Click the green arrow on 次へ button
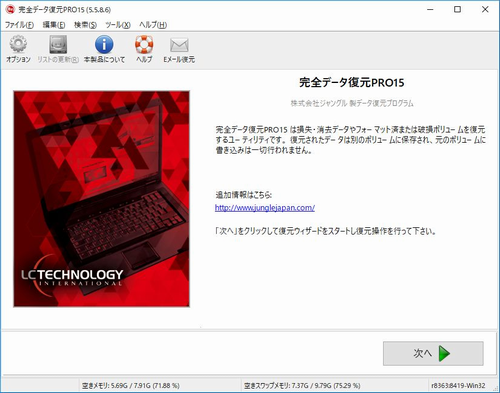This screenshot has height=393, width=500. coord(444,353)
